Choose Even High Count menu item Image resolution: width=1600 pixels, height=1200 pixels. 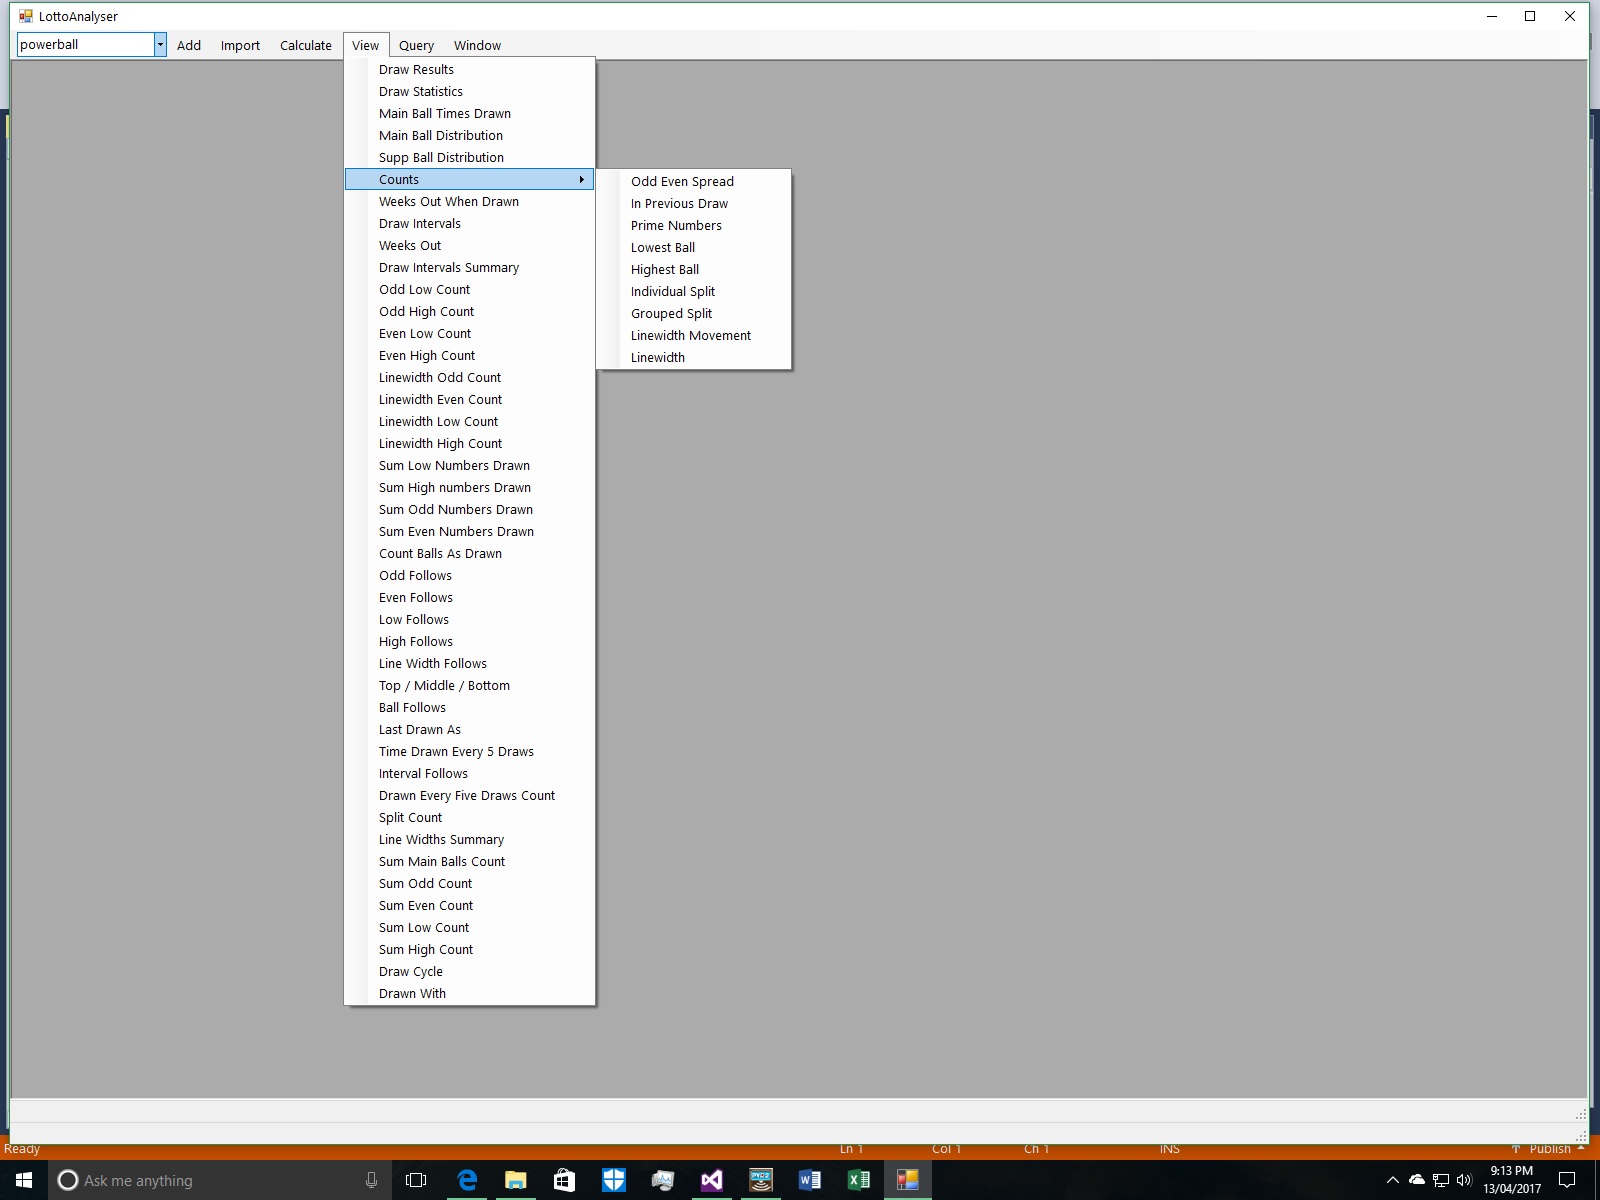[x=469, y=355]
